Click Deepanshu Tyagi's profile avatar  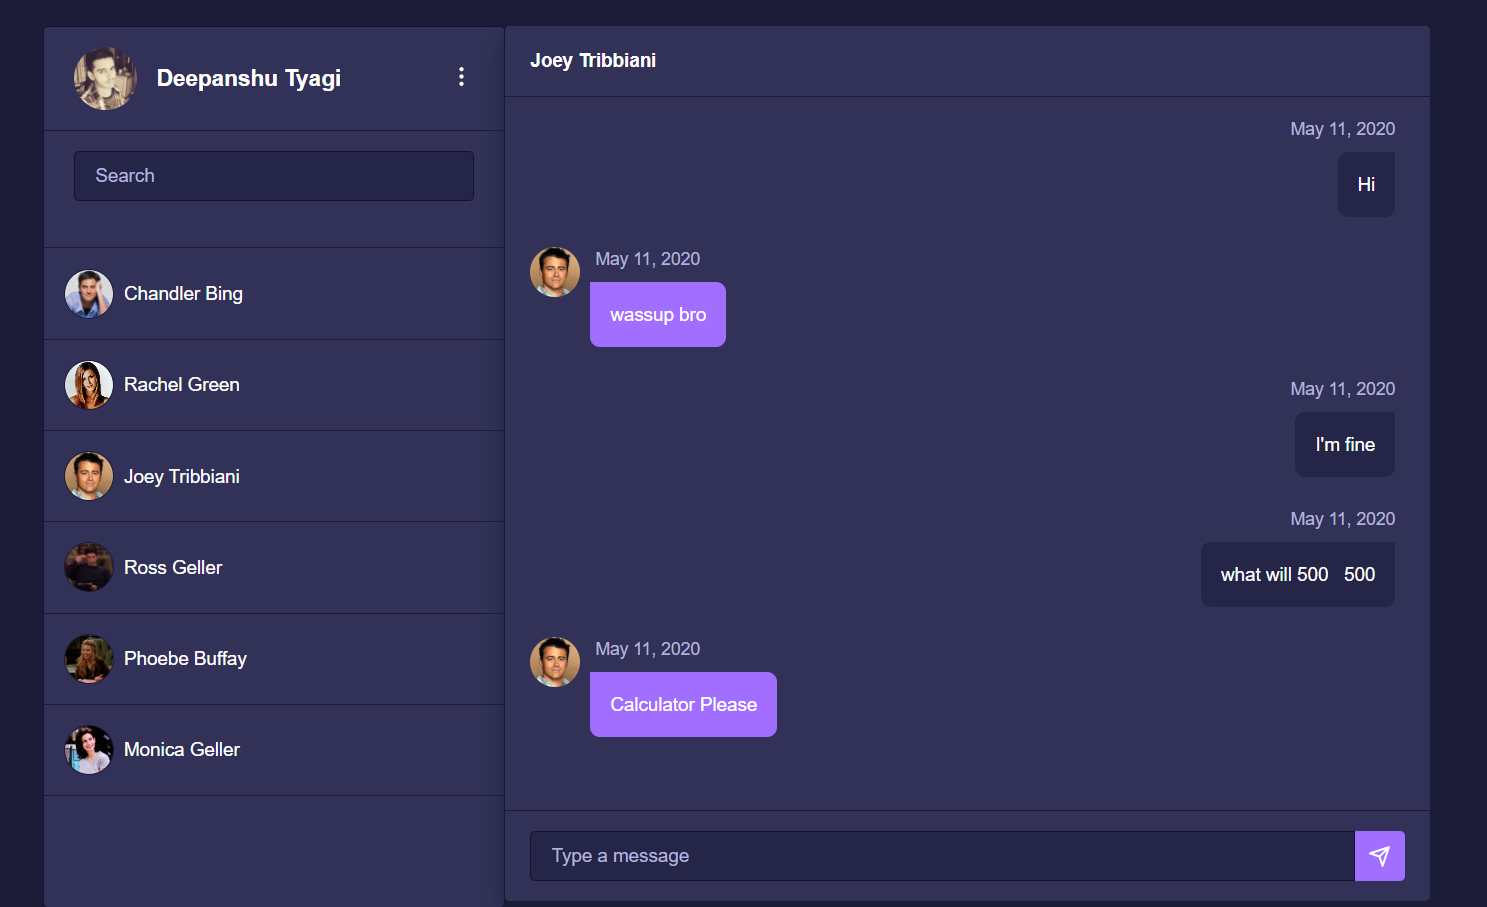(x=104, y=78)
